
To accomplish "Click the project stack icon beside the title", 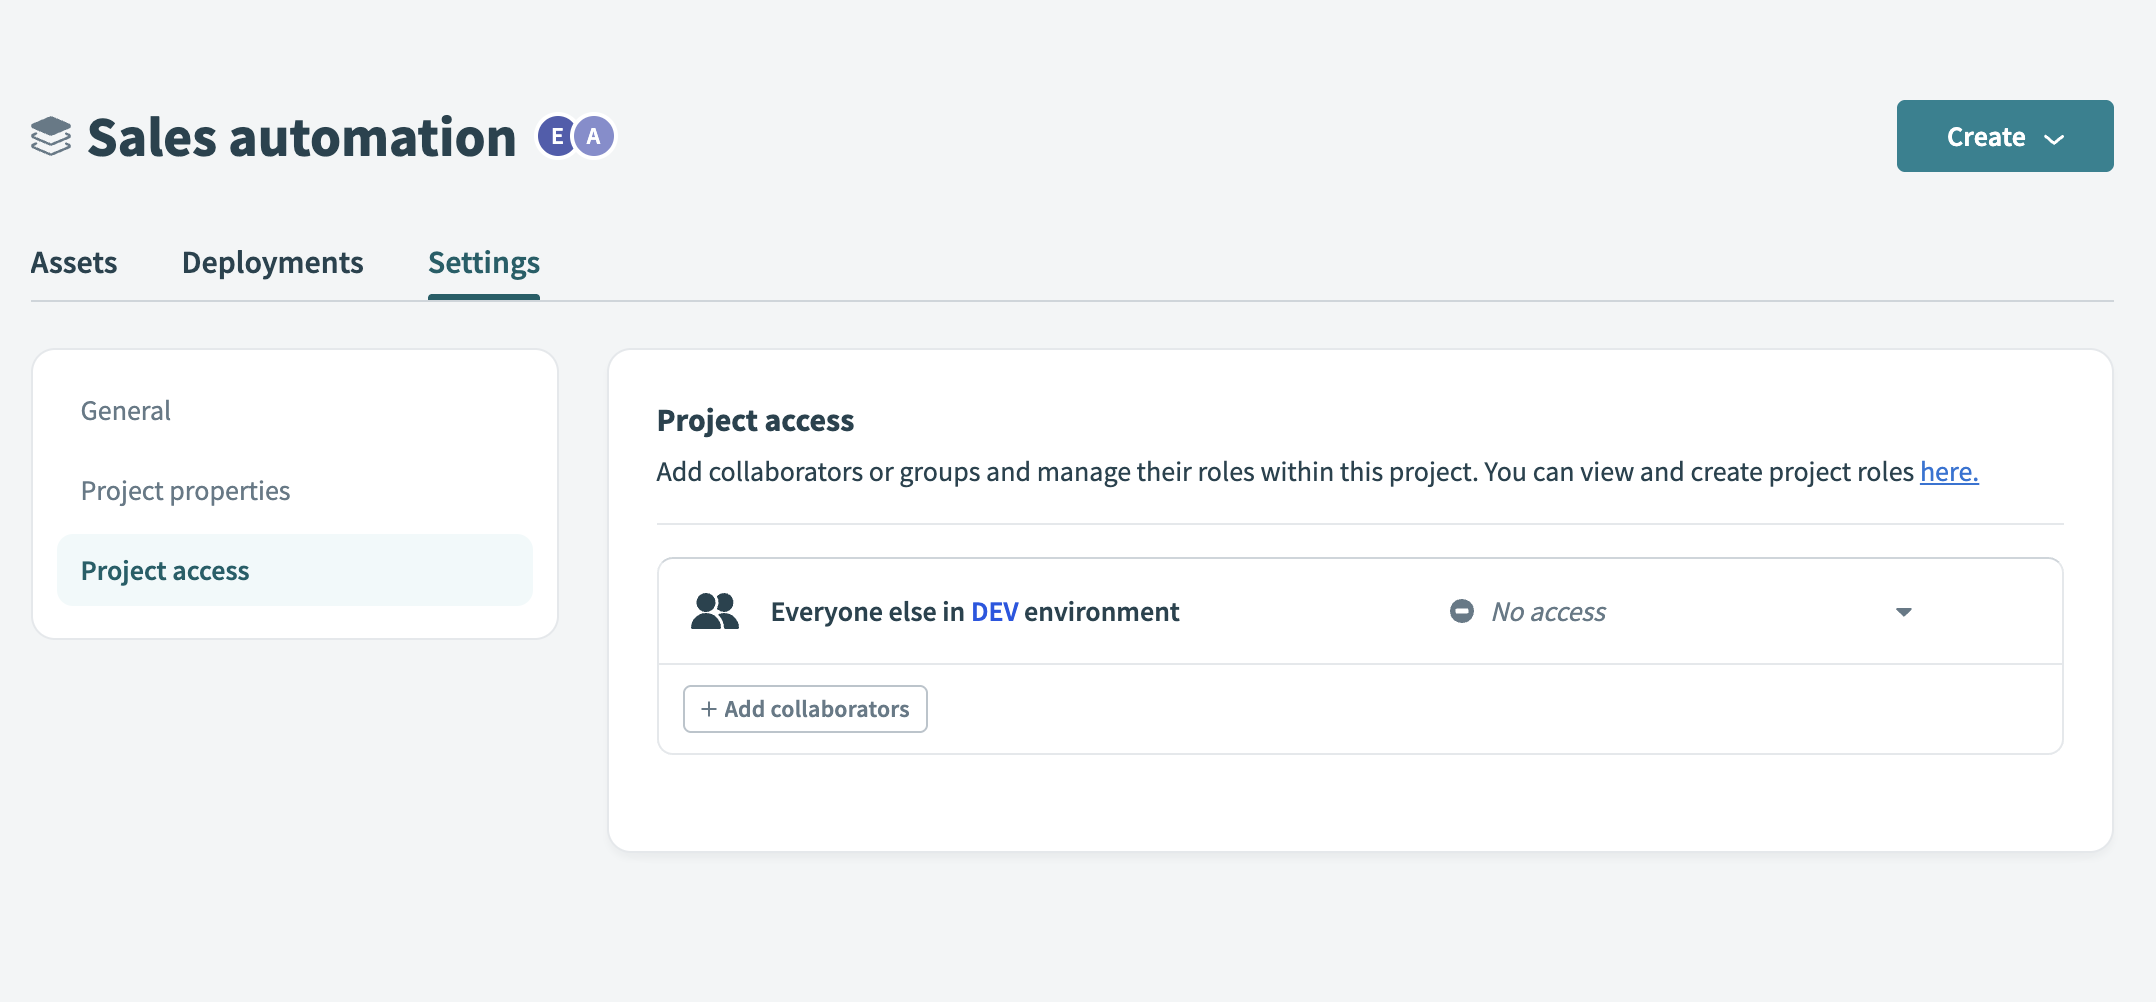I will [51, 137].
